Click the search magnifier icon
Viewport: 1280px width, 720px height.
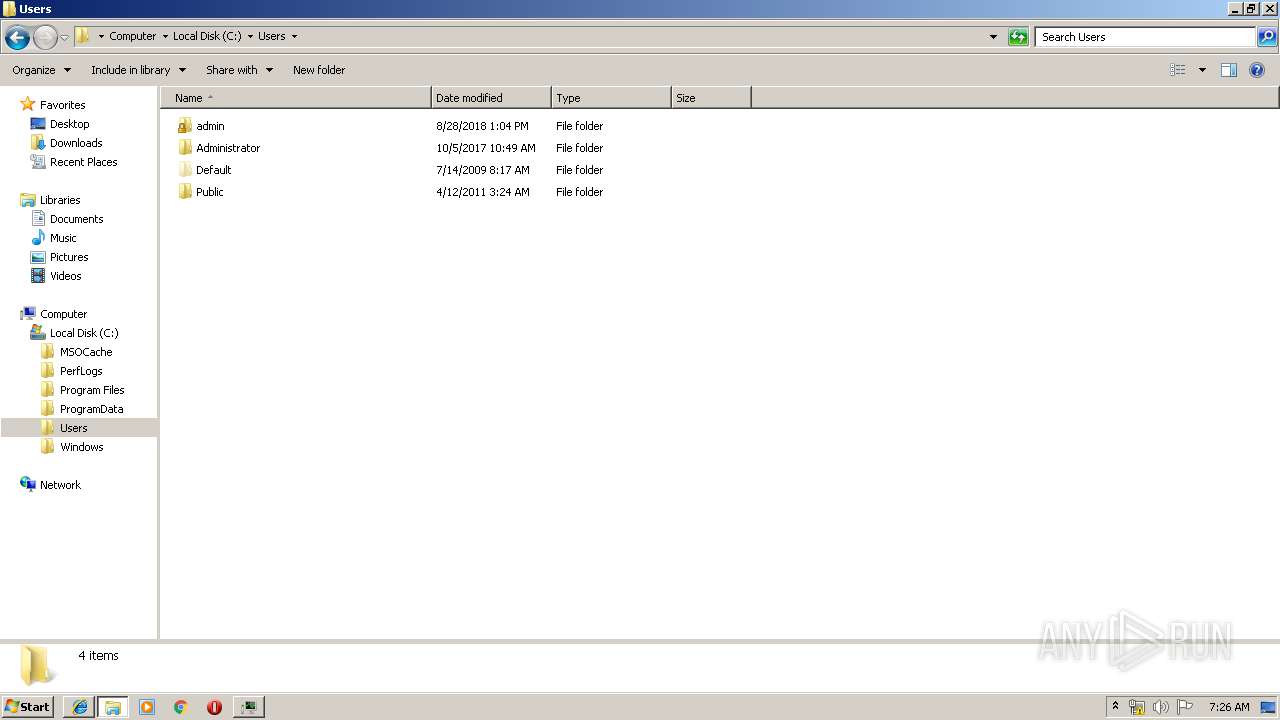[1266, 37]
